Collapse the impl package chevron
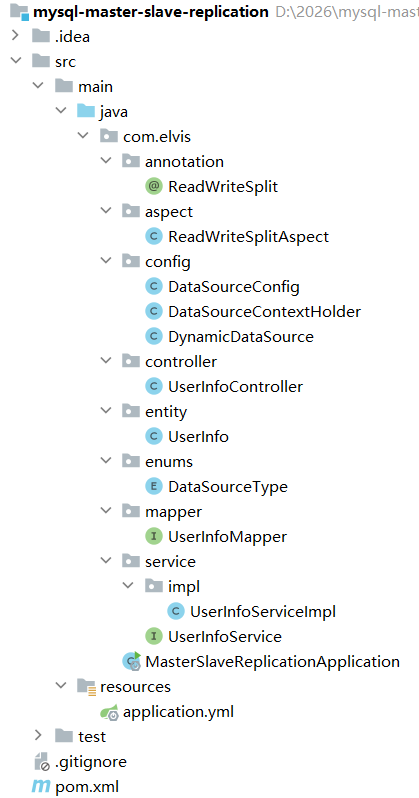The width and height of the screenshot is (419, 798). pos(129,586)
